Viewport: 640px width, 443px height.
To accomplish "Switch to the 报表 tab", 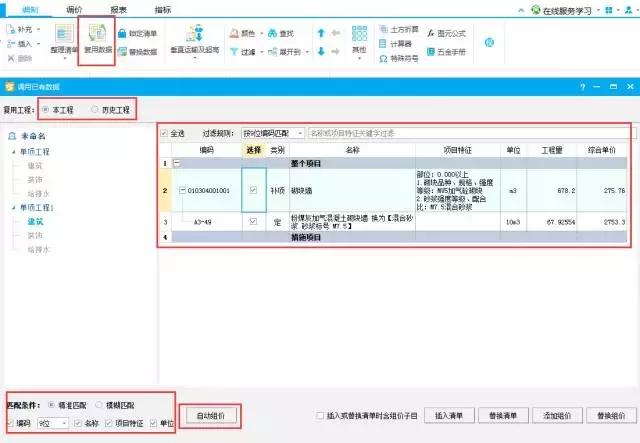I will pos(118,8).
